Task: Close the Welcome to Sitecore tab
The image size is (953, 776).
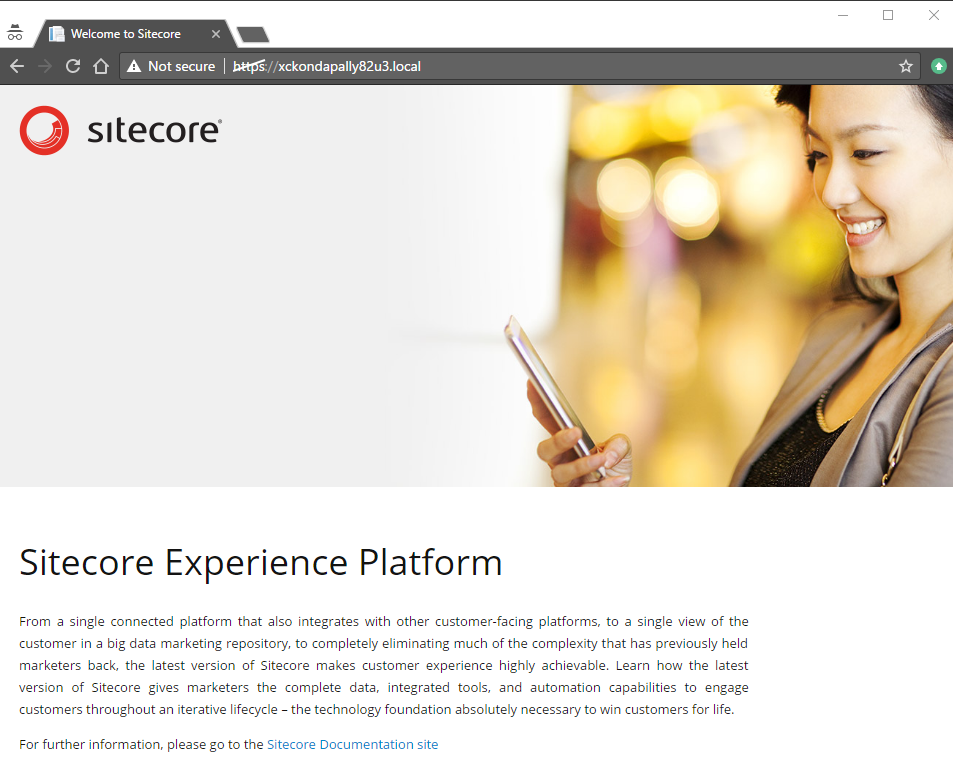Action: [x=216, y=34]
